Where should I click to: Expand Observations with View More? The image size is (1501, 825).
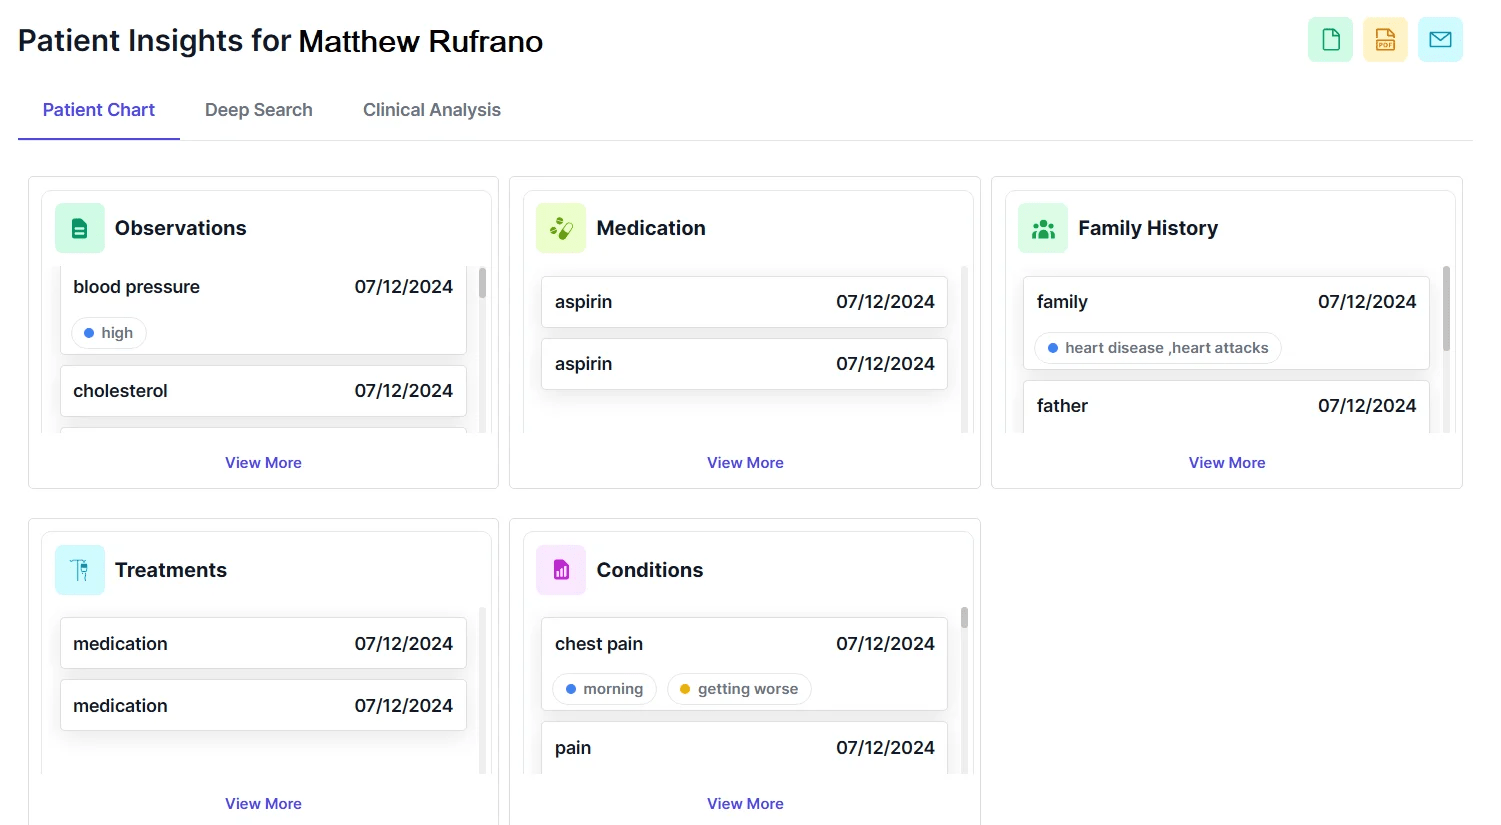(263, 463)
